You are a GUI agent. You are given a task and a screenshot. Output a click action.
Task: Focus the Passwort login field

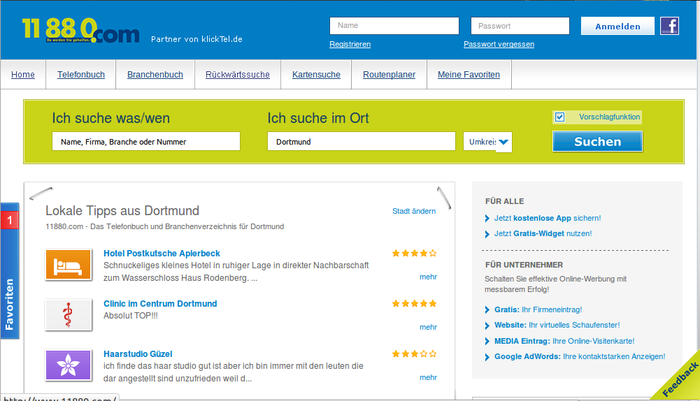coord(520,26)
